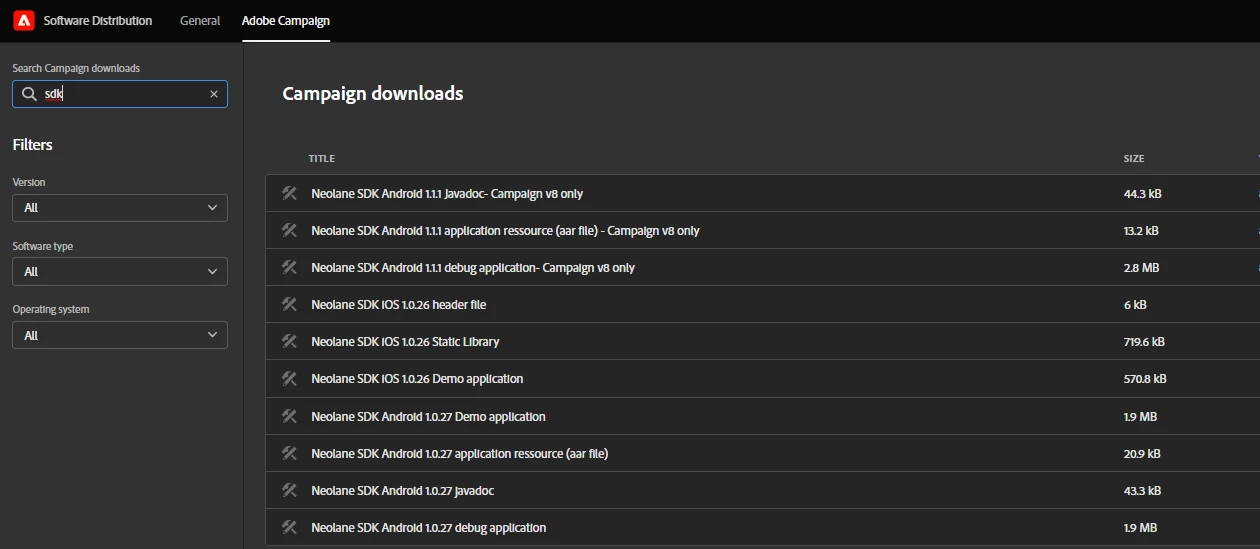Click tool icon for iOS 1.0.26 Demo application row

click(290, 378)
